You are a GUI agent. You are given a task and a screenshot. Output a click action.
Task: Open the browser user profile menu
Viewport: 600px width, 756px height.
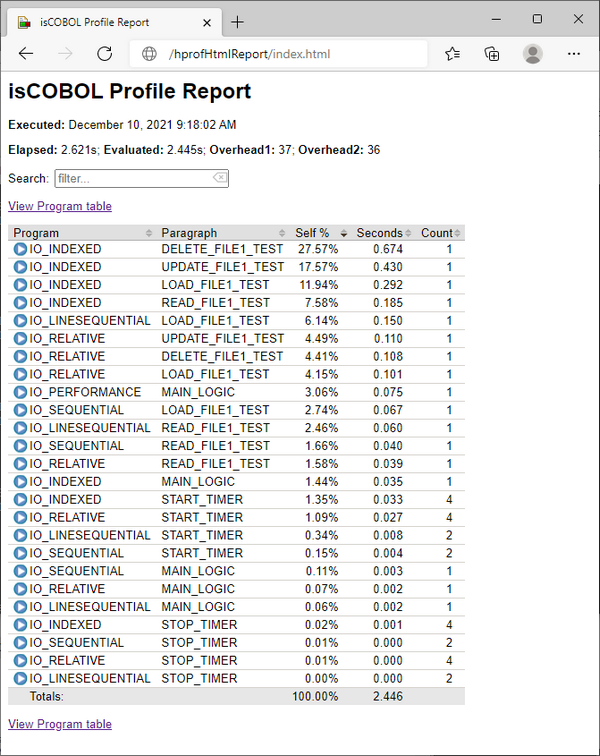[x=533, y=54]
